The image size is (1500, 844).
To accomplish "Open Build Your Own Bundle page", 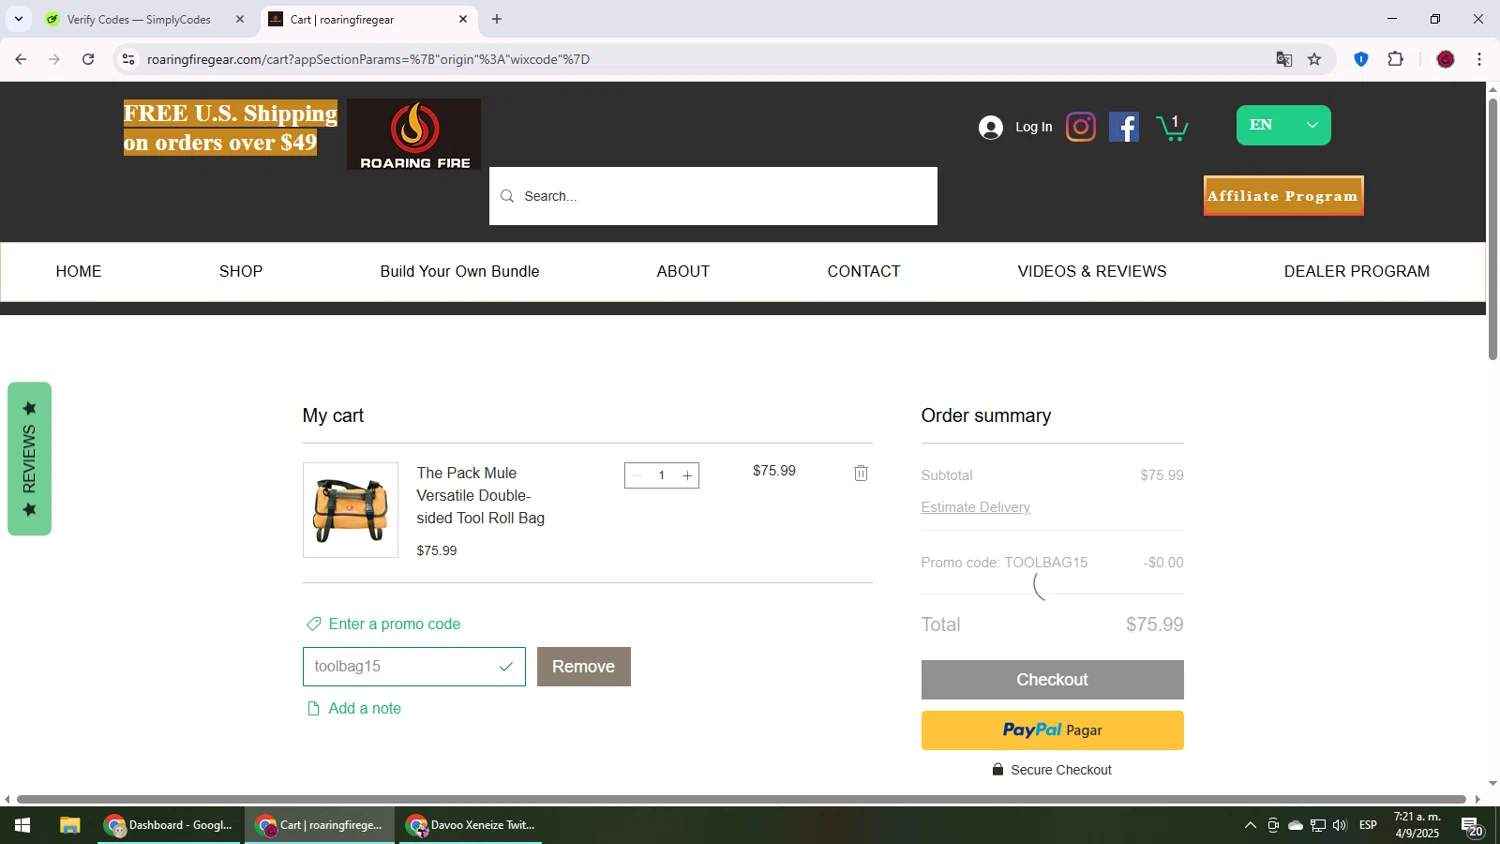I will [x=459, y=271].
